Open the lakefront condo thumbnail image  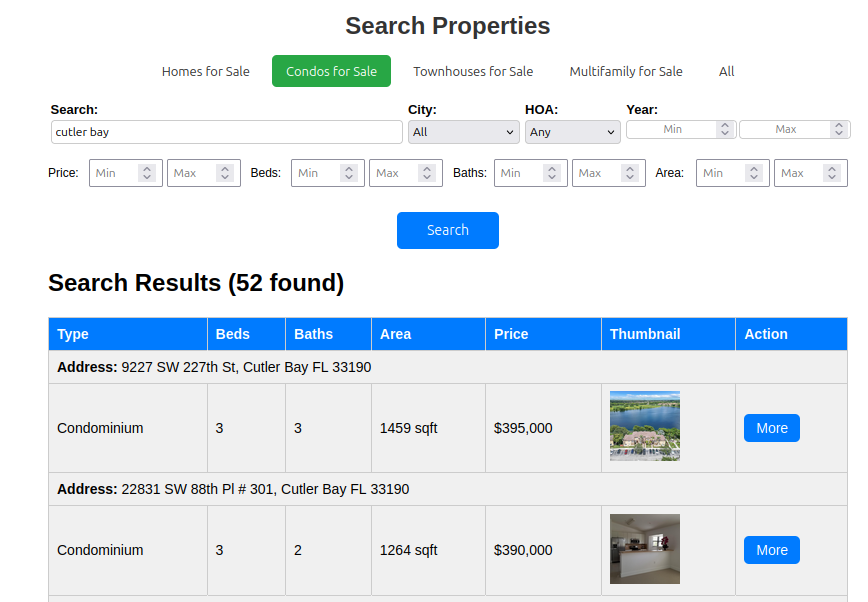point(644,427)
